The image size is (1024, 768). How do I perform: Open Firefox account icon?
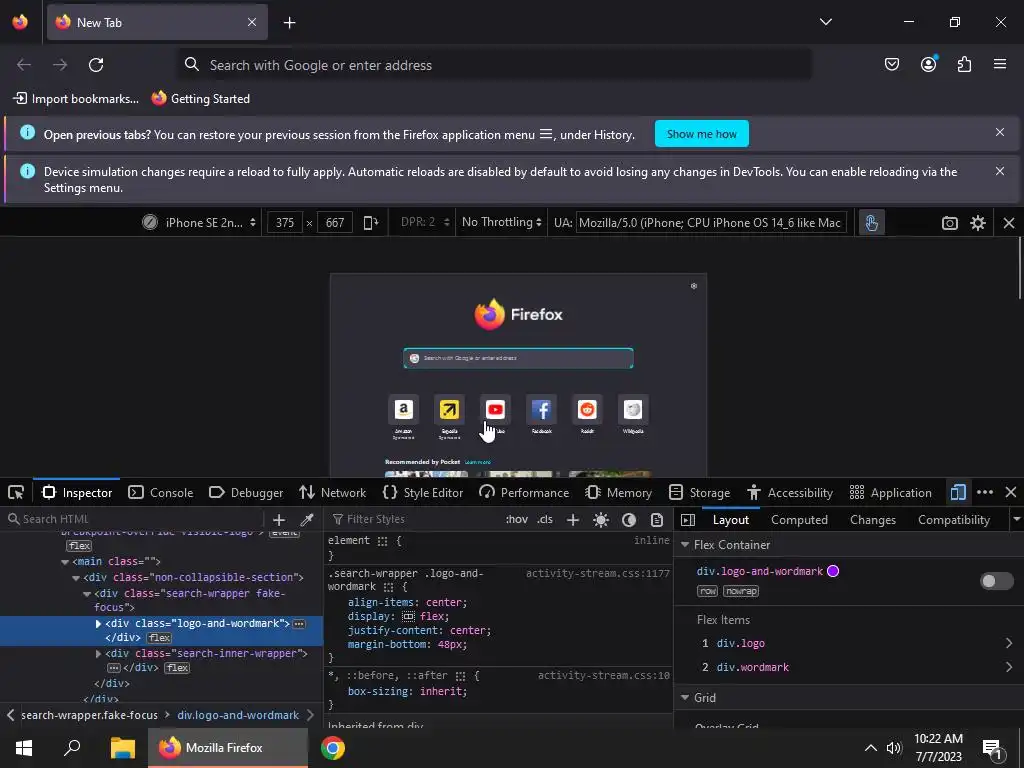pos(928,64)
